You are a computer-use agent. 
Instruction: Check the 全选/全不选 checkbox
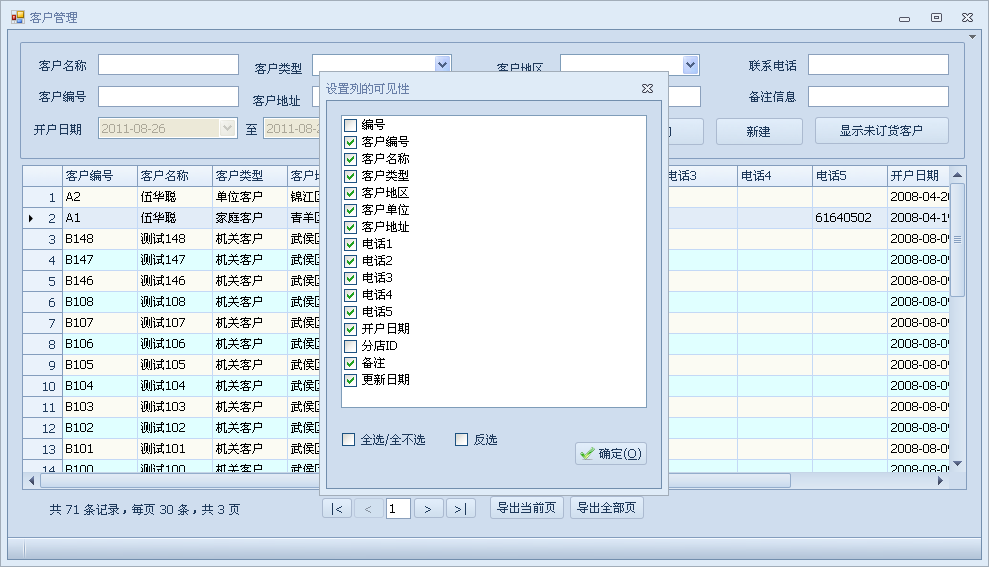pos(348,440)
